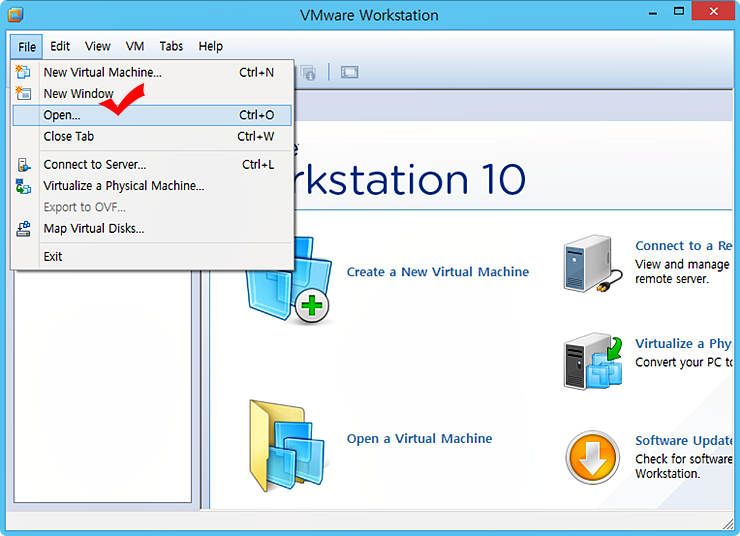
Task: Select Map Virtual Disks... menu entry
Action: tap(94, 228)
